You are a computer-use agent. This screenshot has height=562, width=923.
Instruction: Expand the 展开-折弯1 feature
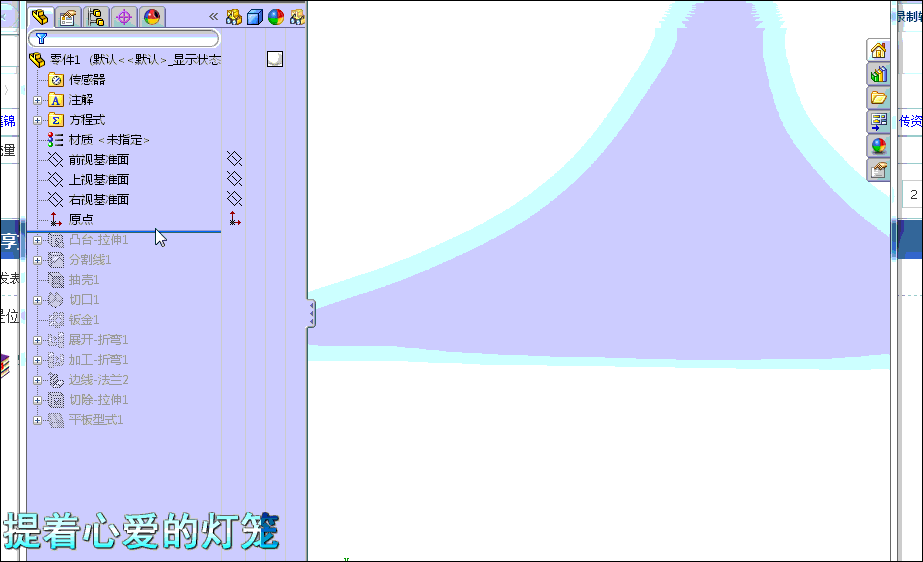[x=37, y=340]
